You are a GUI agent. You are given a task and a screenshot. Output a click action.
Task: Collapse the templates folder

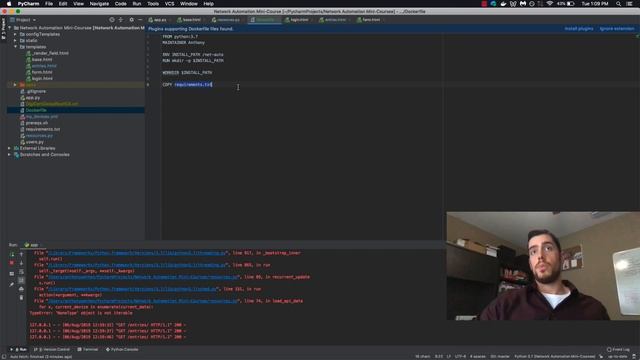coord(16,47)
